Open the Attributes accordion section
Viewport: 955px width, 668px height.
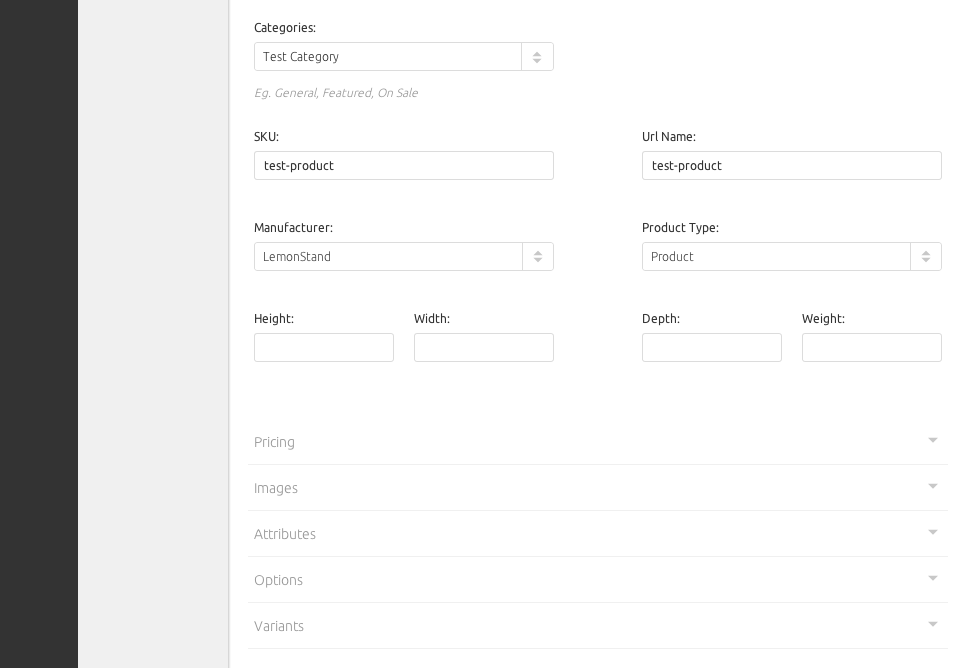click(285, 534)
